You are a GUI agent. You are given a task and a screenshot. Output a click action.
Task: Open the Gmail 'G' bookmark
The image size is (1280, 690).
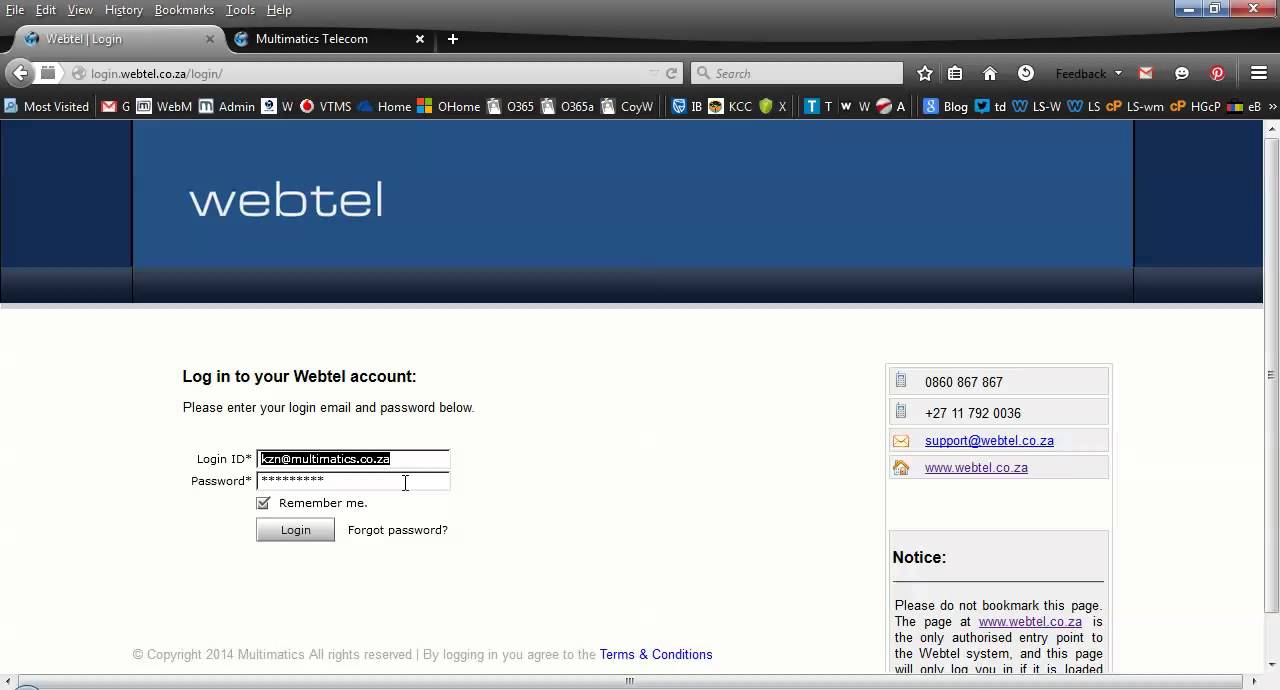click(x=116, y=106)
